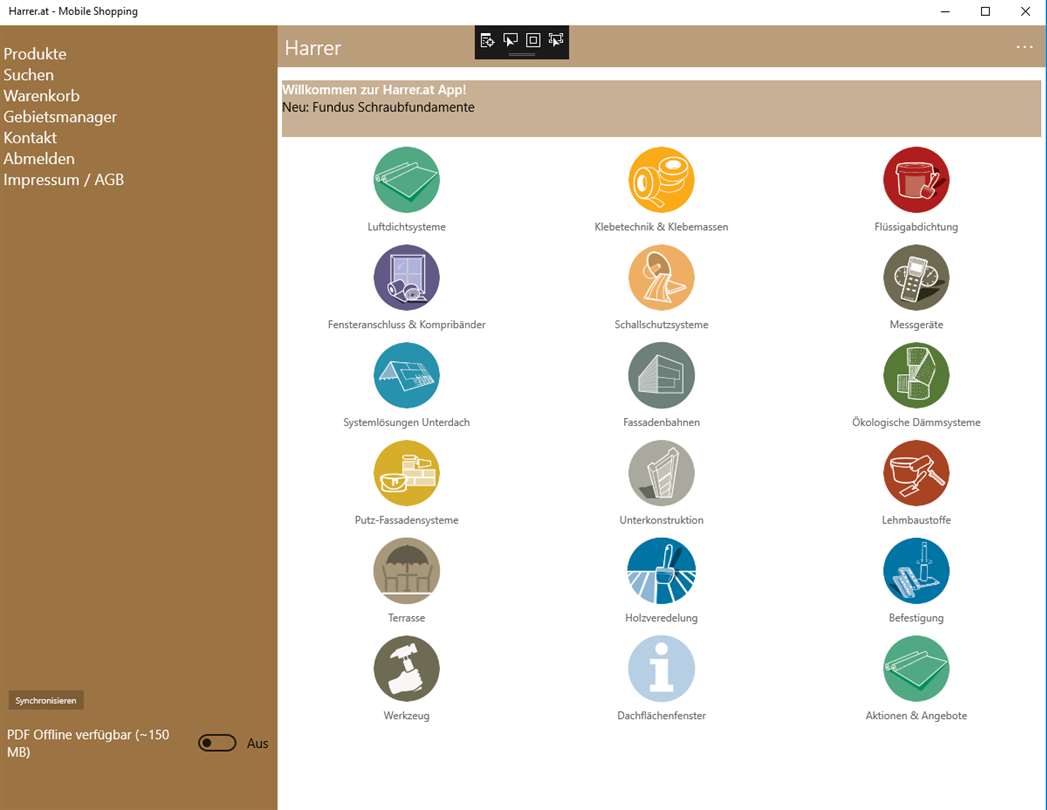The height and width of the screenshot is (810, 1047).
Task: Click the Schallschutzsysteme text label
Action: coord(661,325)
